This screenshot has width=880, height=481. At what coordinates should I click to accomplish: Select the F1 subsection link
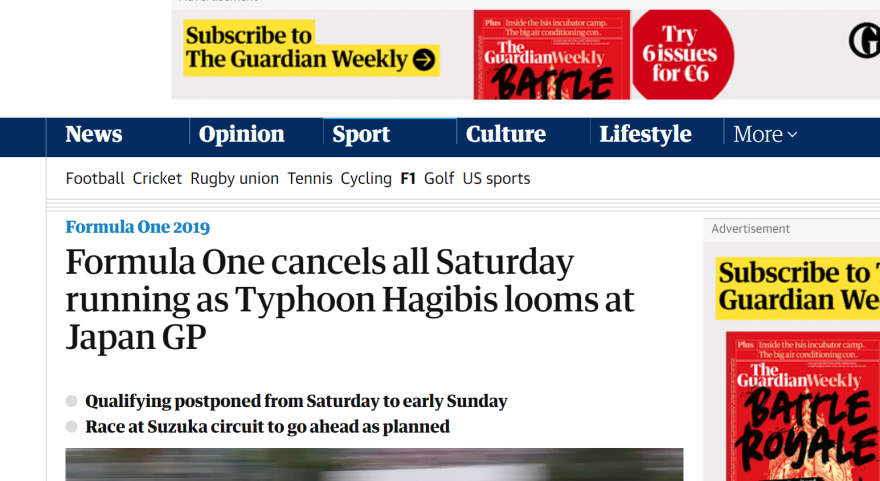[408, 178]
